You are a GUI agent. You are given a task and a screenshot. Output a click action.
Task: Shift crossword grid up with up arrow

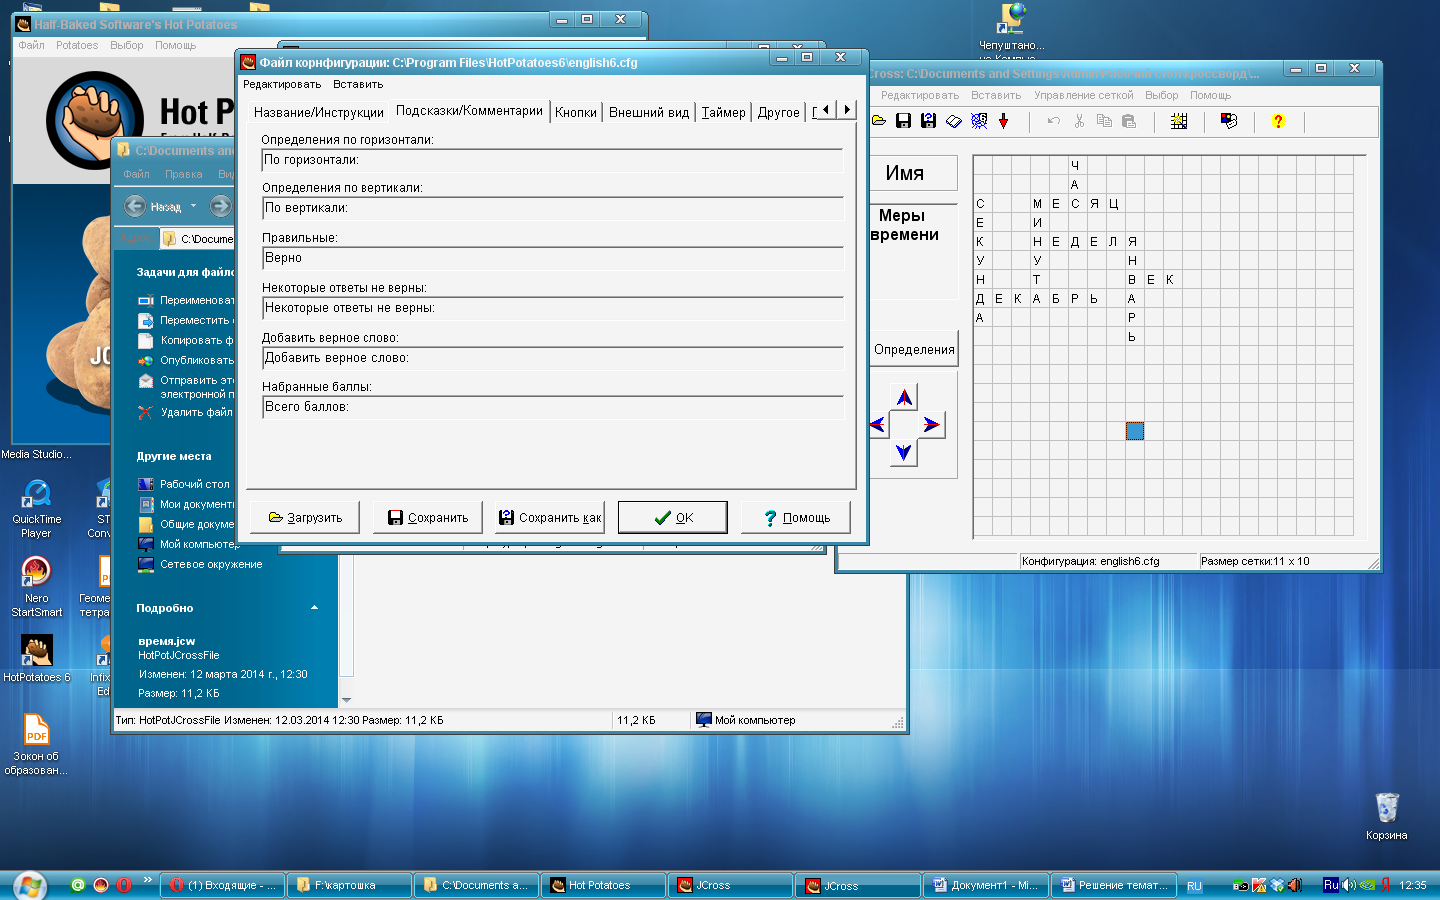pos(904,398)
